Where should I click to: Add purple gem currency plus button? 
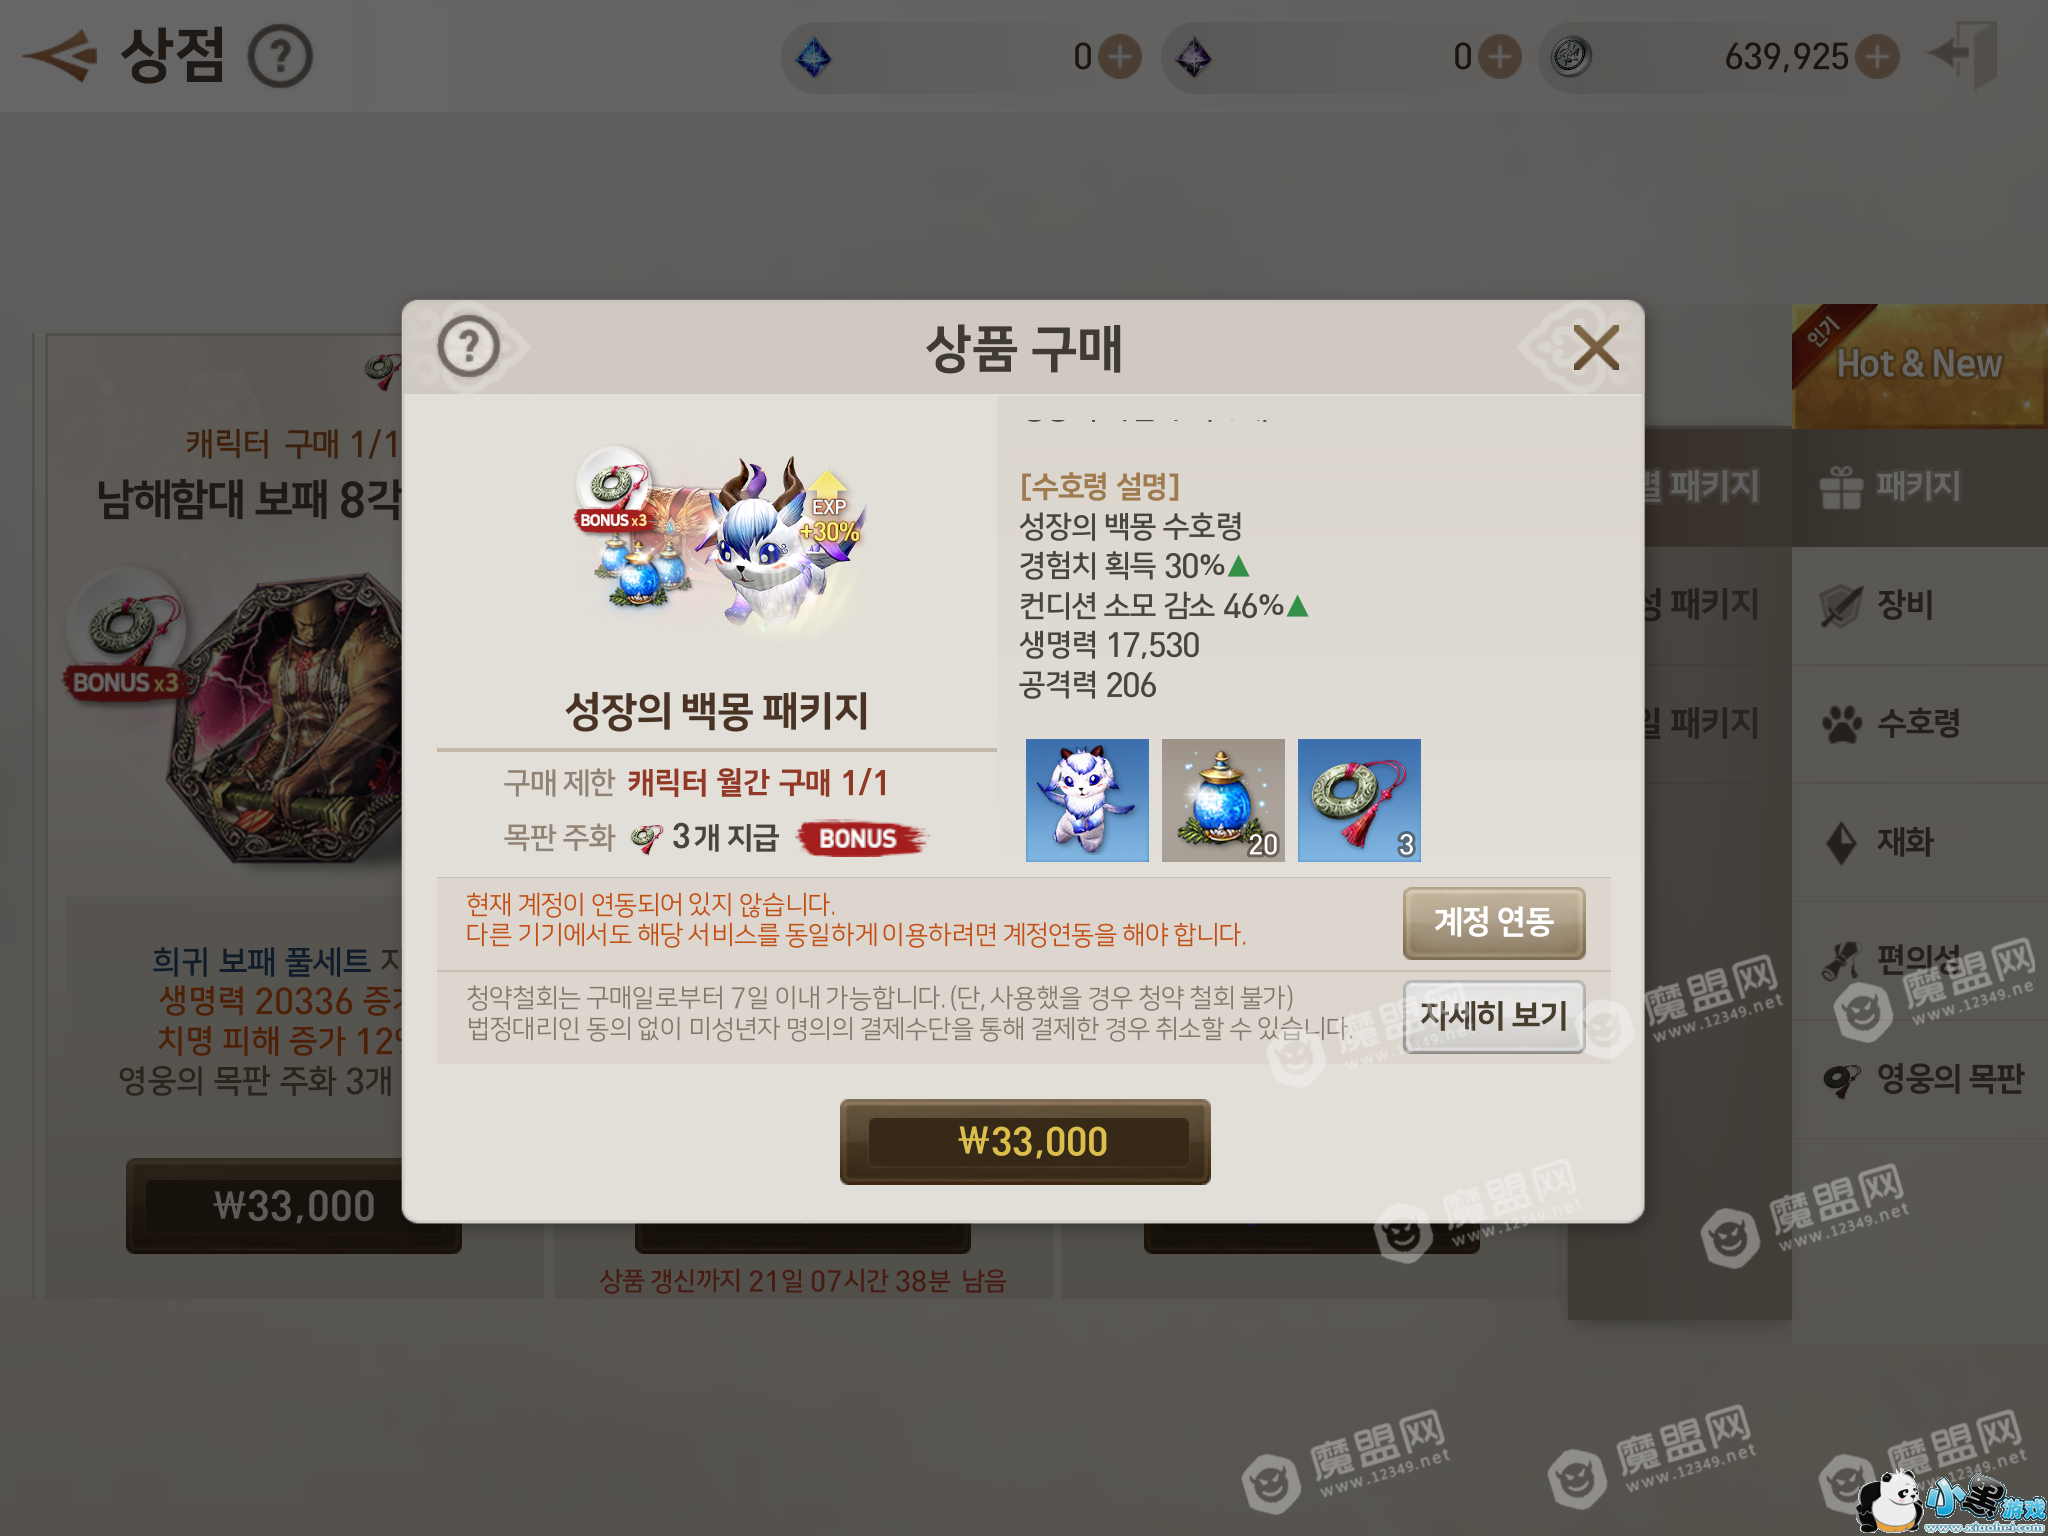[x=1500, y=57]
